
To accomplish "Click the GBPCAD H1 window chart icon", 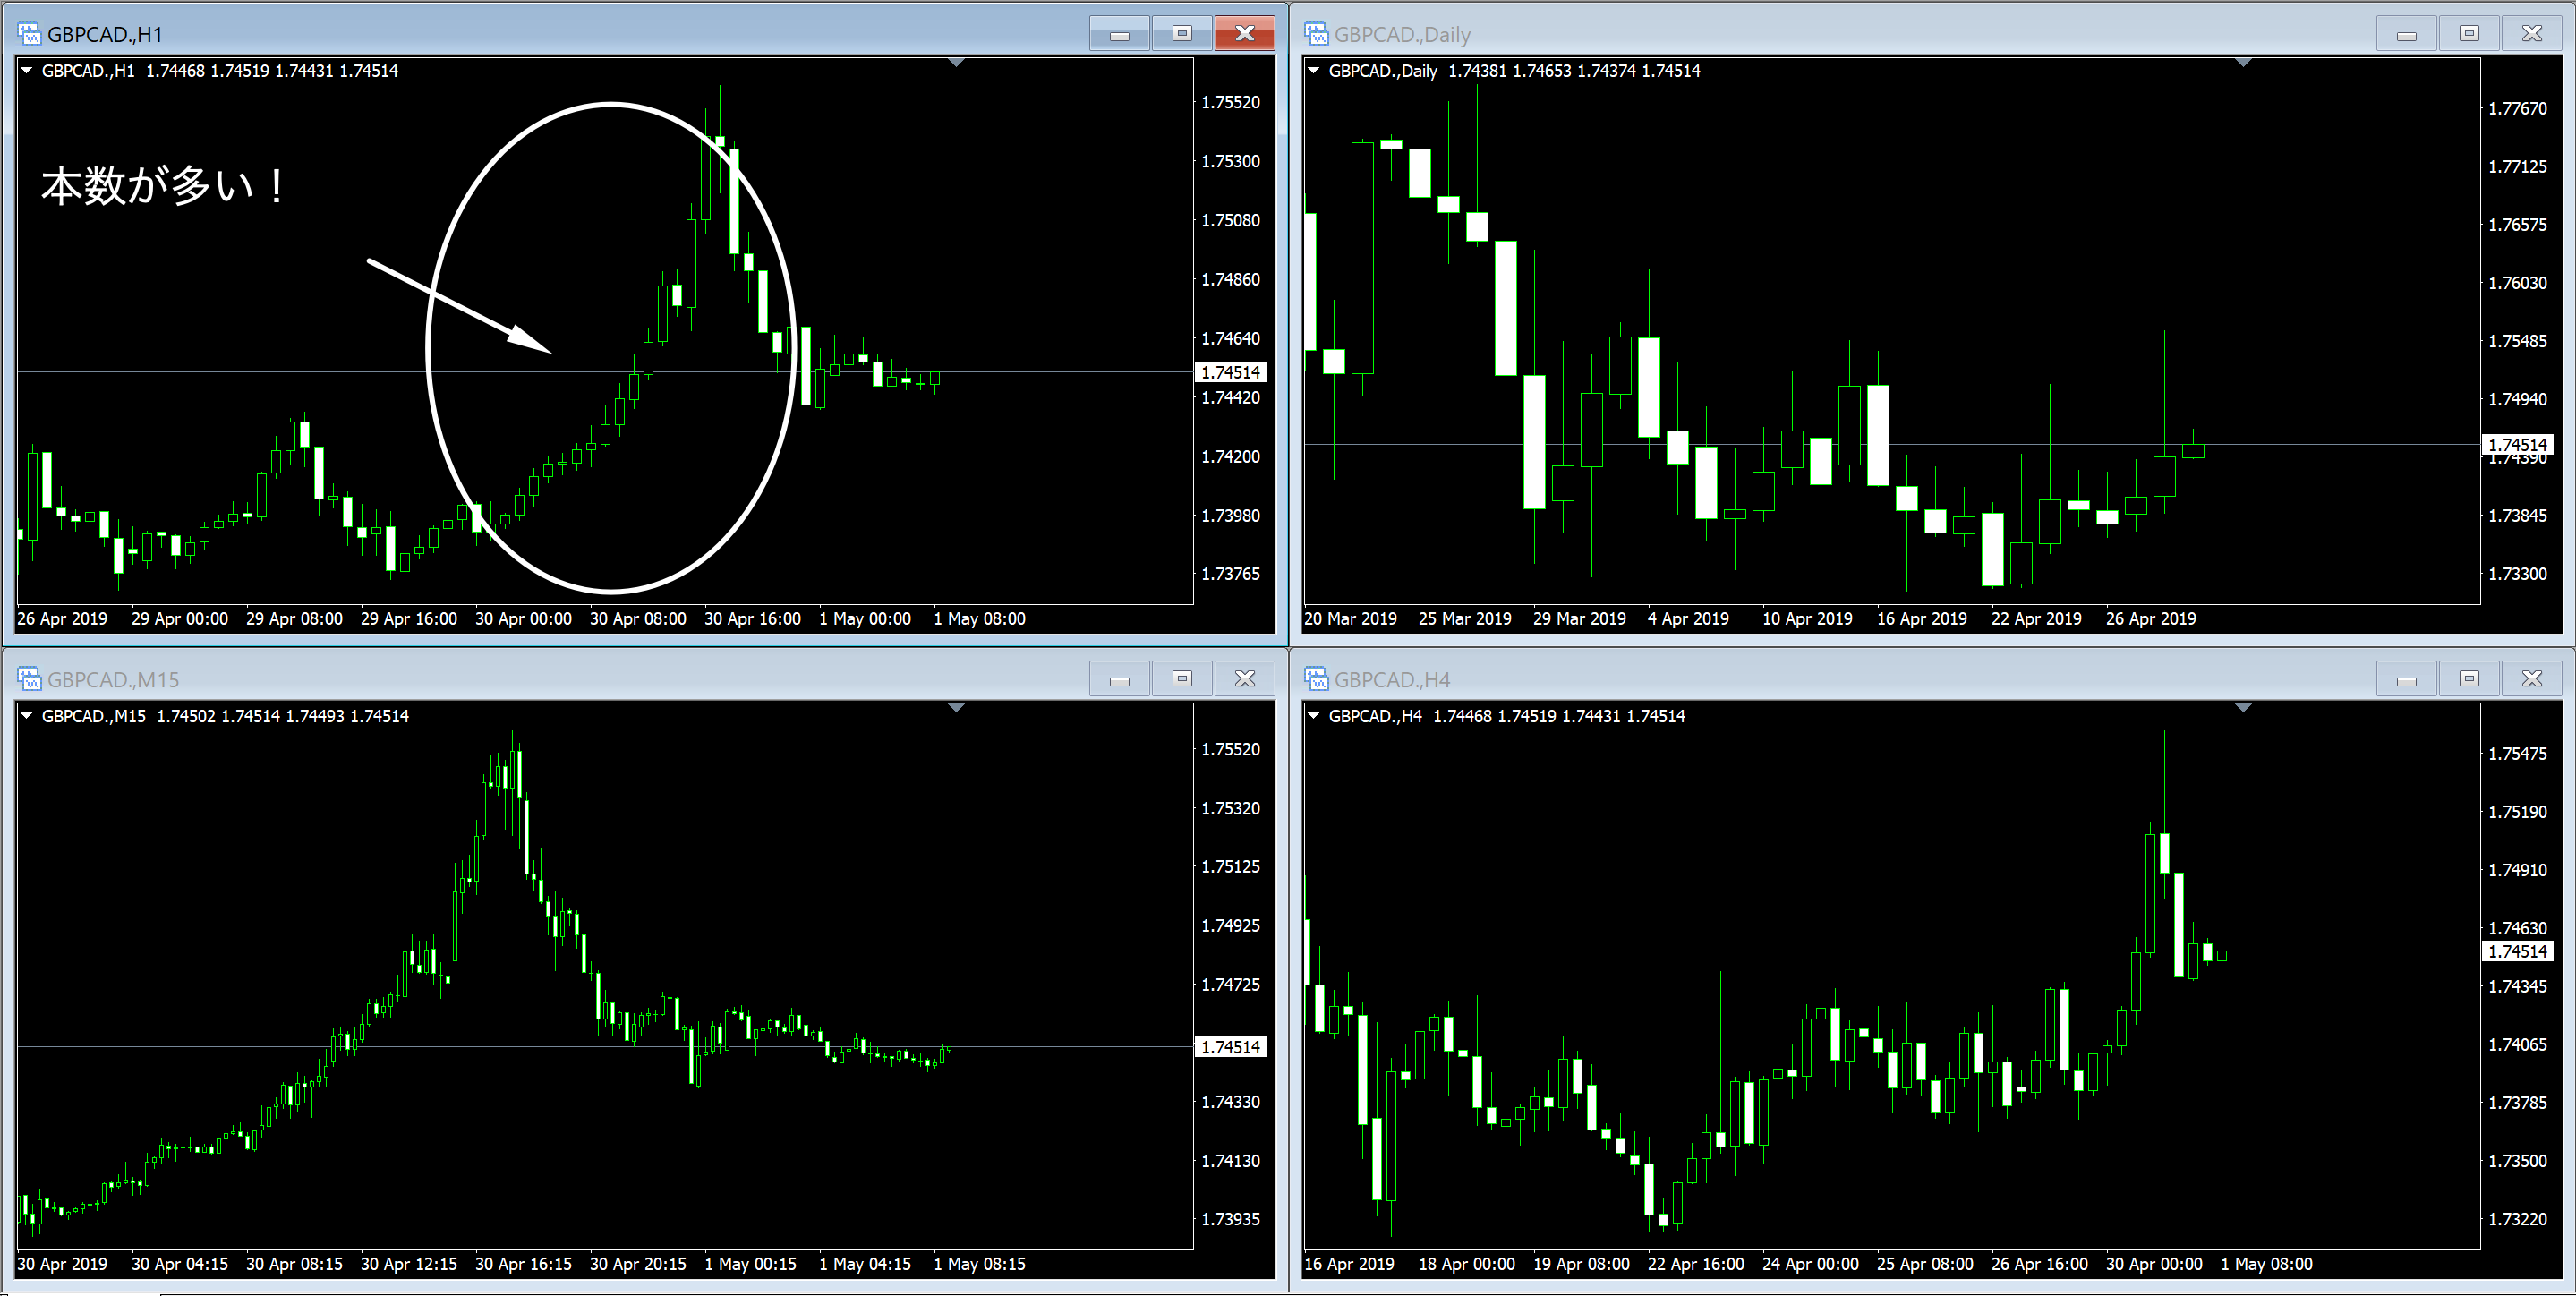I will 29,34.
